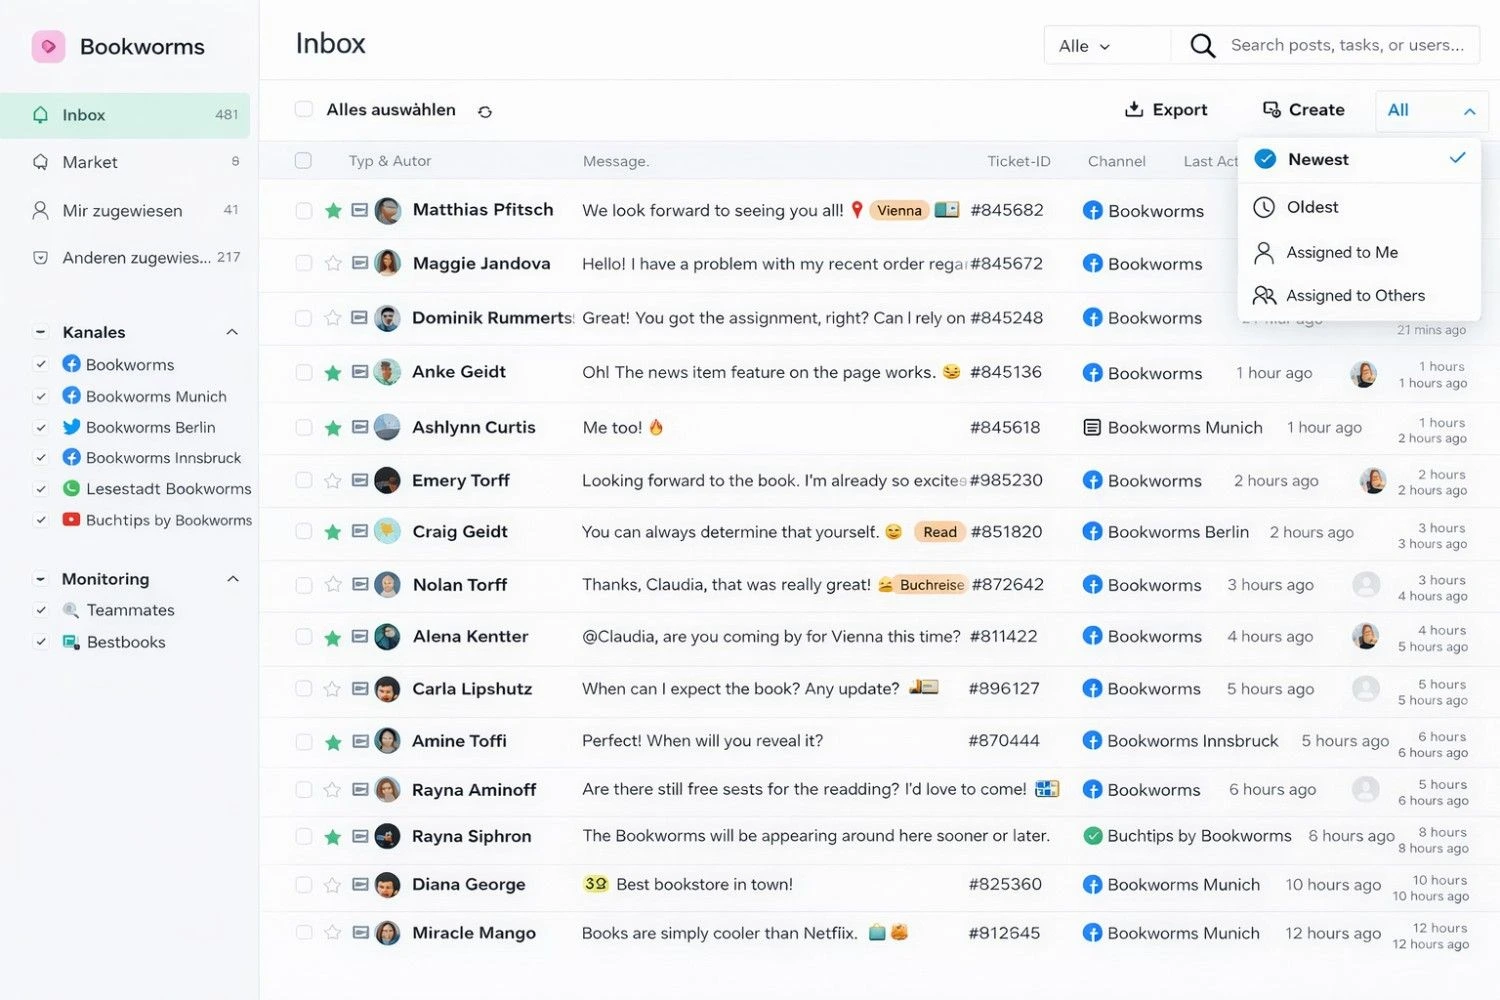This screenshot has height=1000, width=1500.
Task: Click the Vienna location pin on Matthias's message
Action: point(857,210)
